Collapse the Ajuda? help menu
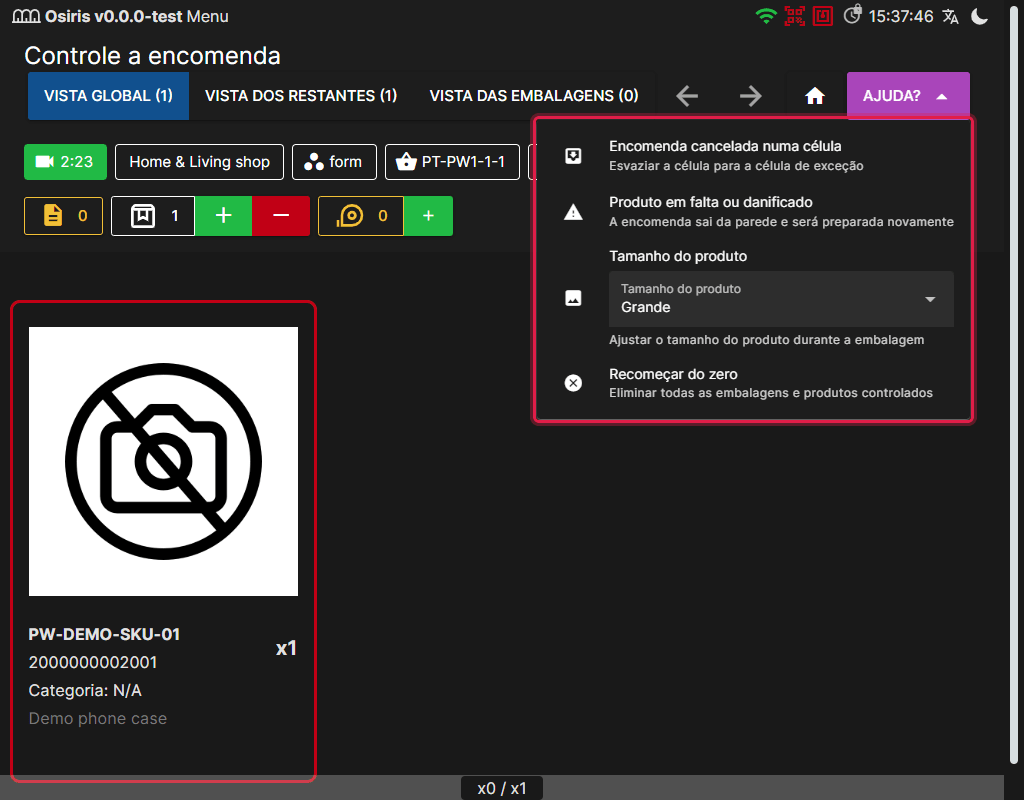The image size is (1024, 800). click(908, 96)
